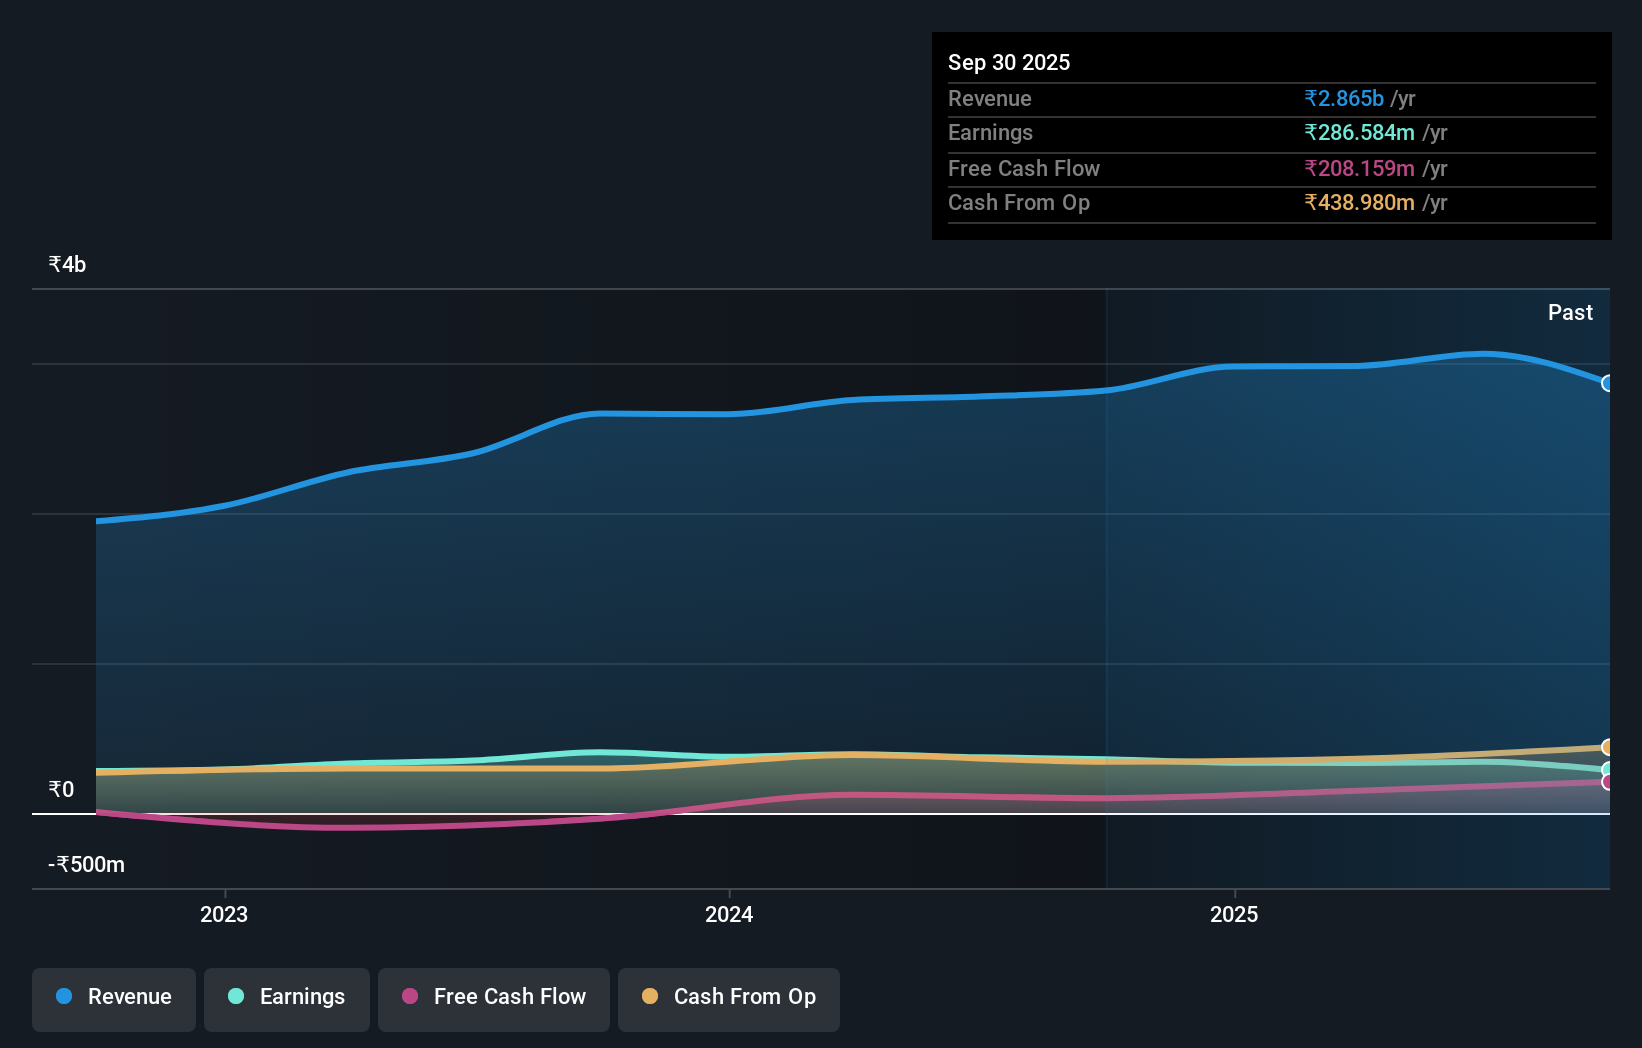Click the Earnings ₹286.584m value
This screenshot has width=1642, height=1048.
pyautogui.click(x=1359, y=132)
